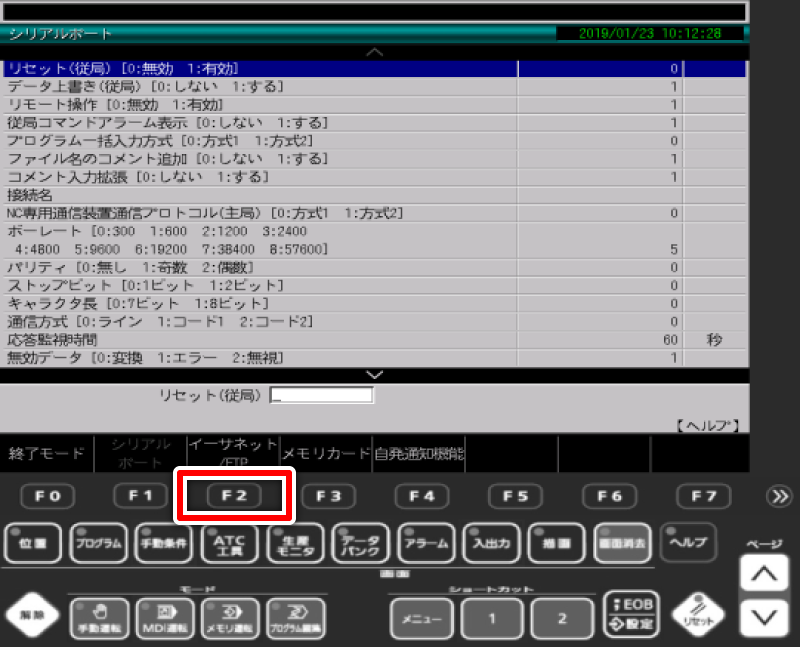Click the 【ヘルプ】 link
Viewport: 800px width, 648px height.
pos(707,426)
